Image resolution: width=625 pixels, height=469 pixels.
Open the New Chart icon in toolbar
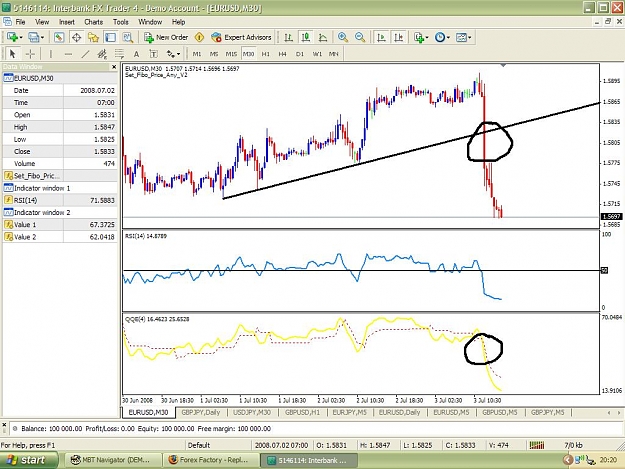click(x=12, y=37)
